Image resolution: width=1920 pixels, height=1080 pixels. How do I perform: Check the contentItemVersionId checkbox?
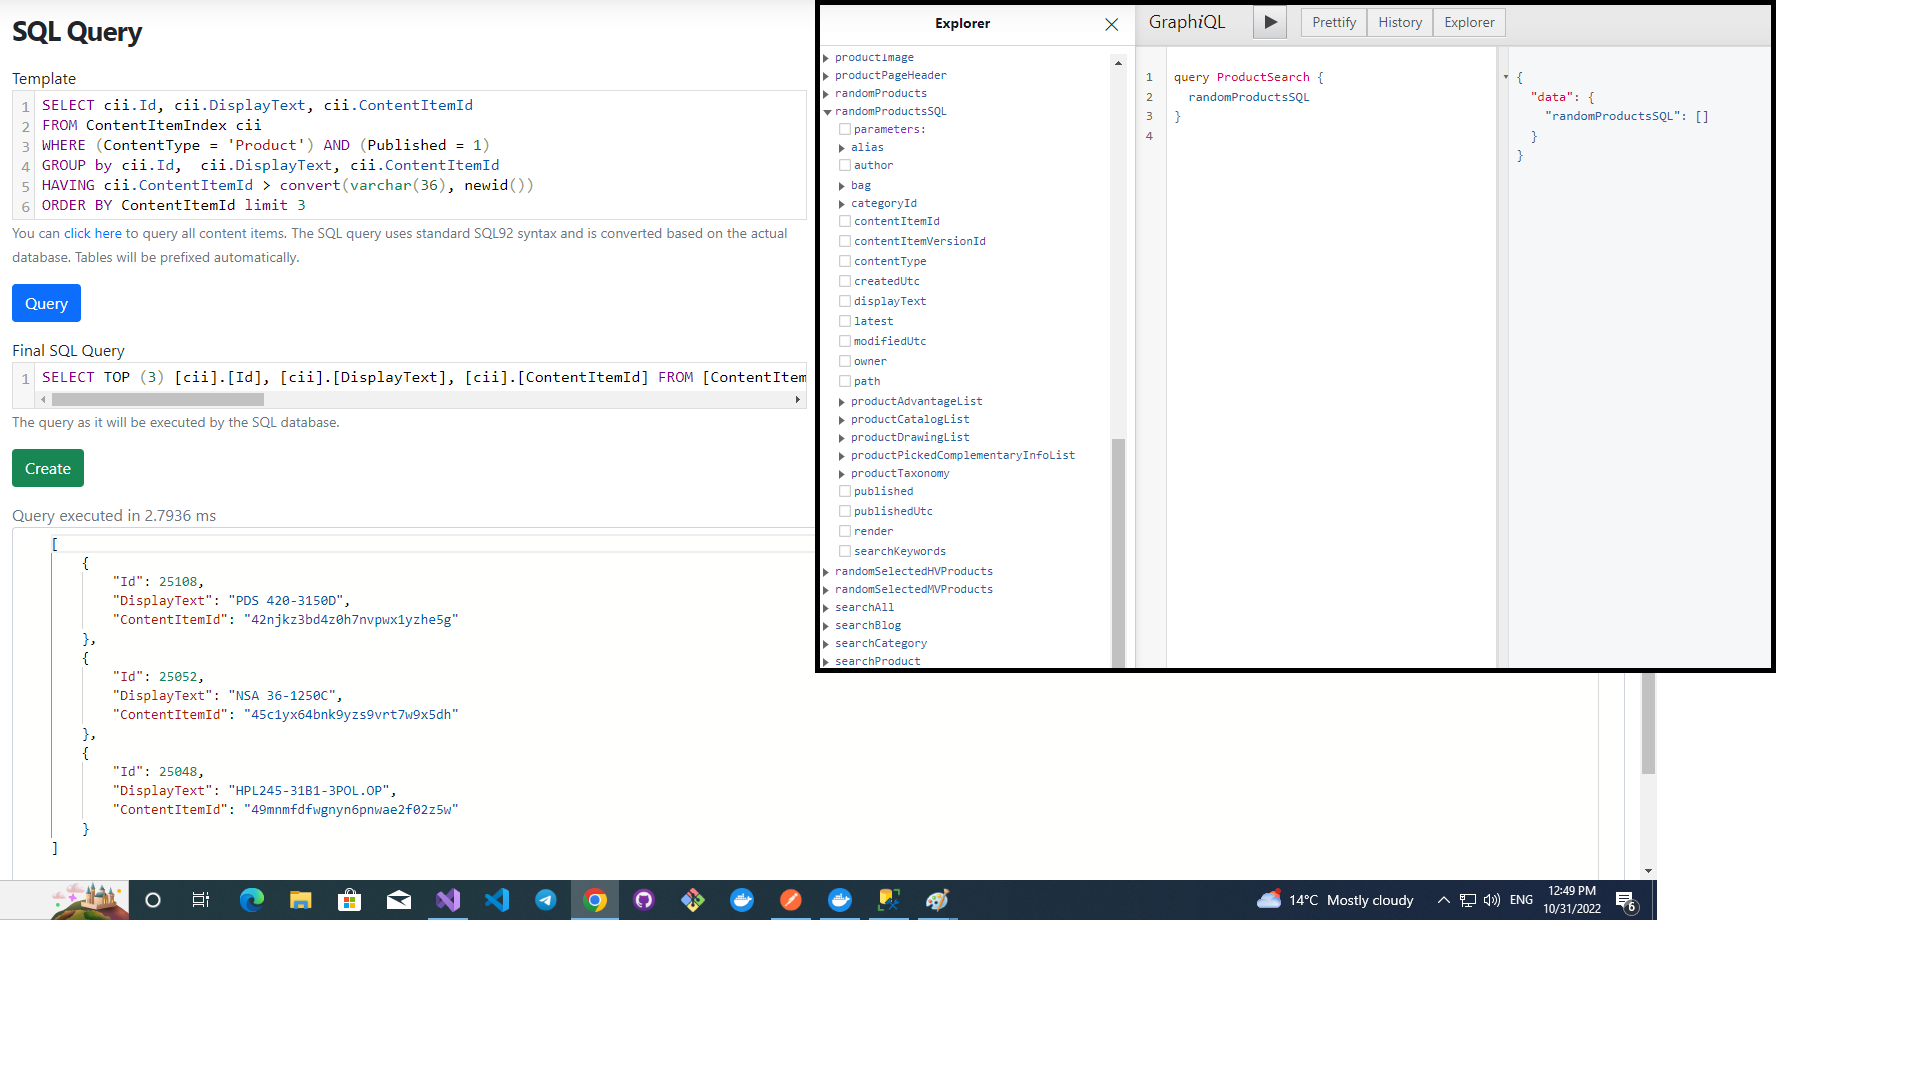click(x=845, y=241)
